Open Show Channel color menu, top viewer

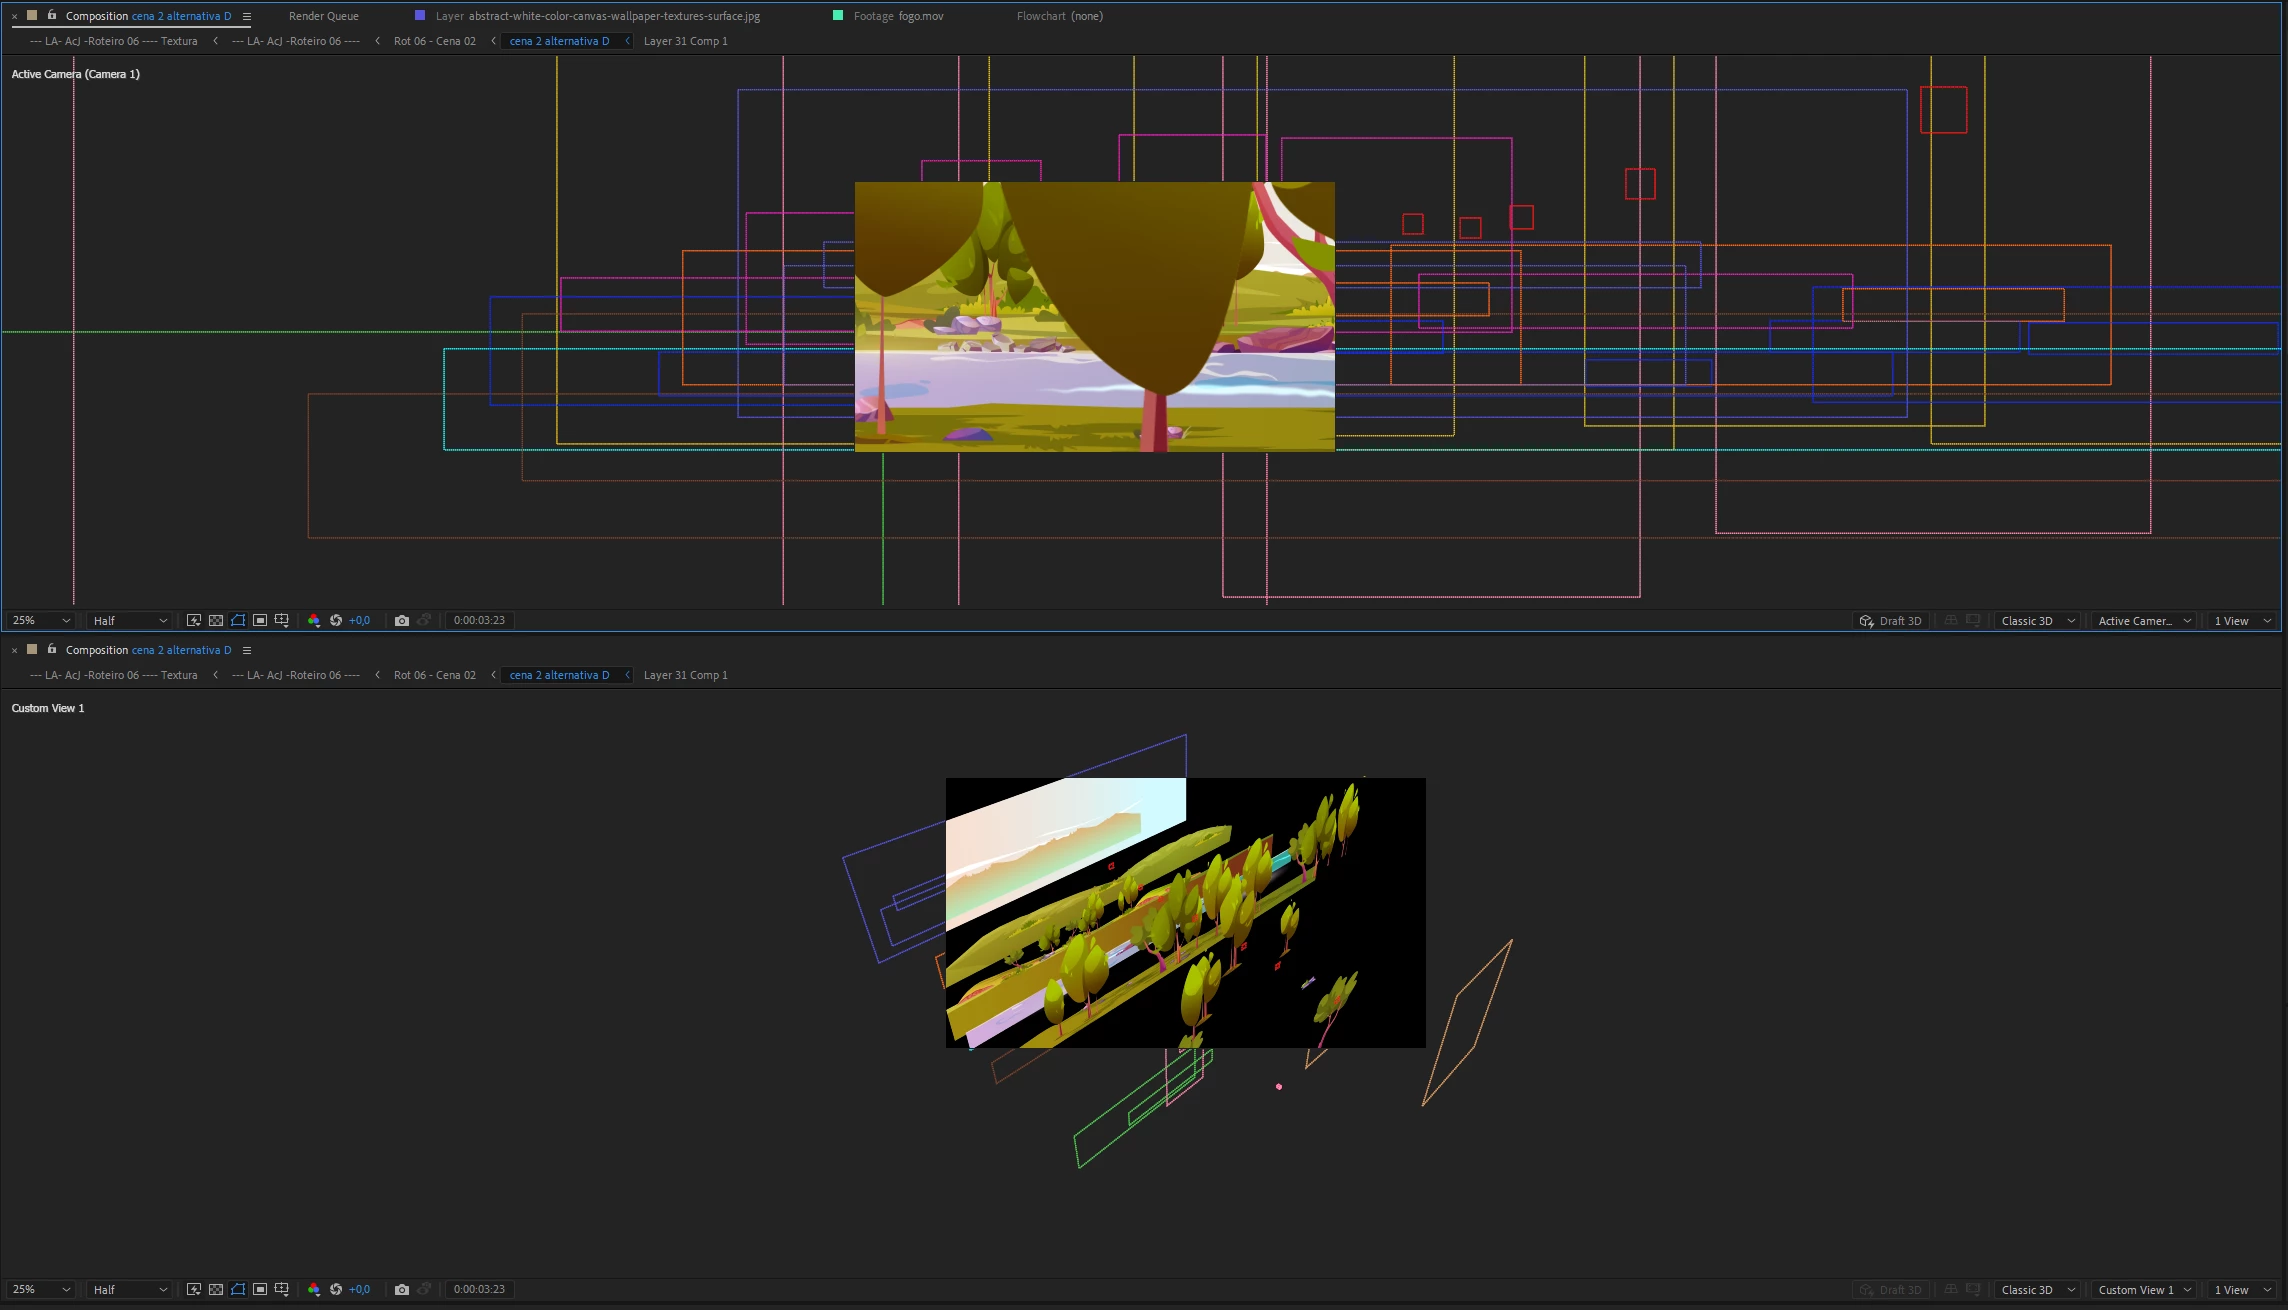314,621
